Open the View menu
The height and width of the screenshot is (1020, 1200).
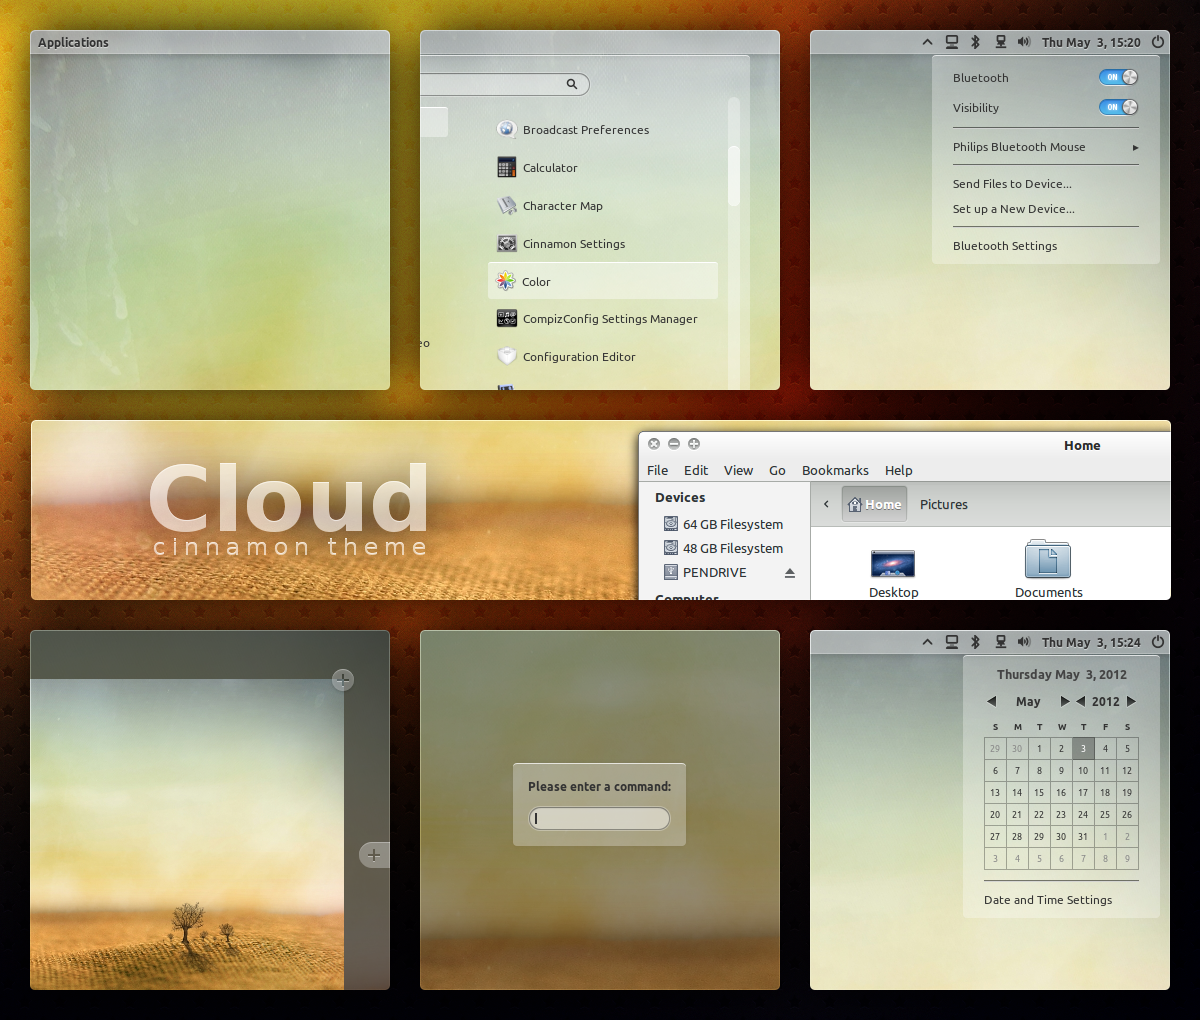click(739, 470)
